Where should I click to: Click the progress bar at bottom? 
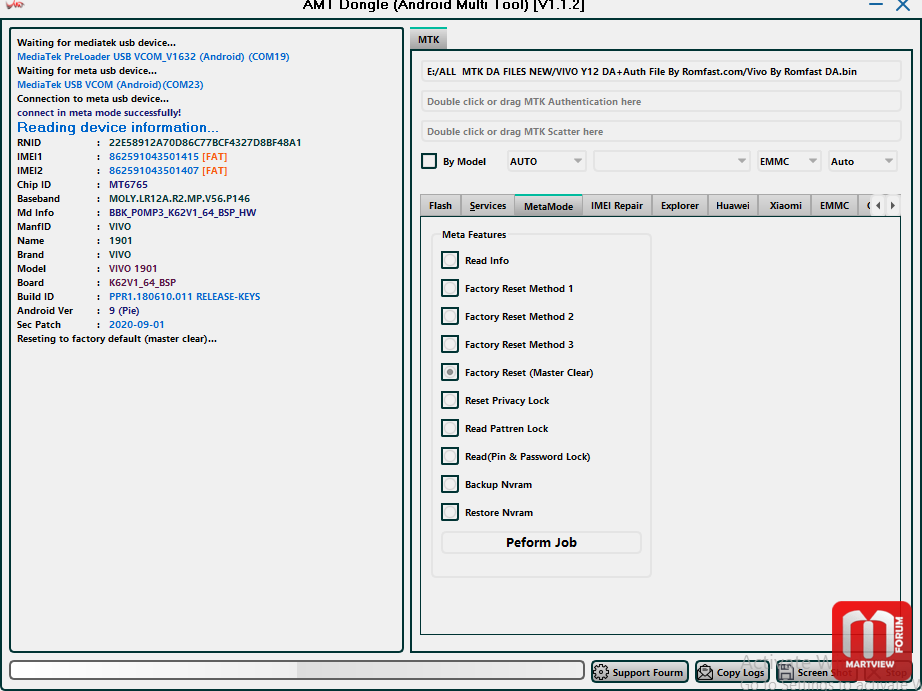pos(297,670)
